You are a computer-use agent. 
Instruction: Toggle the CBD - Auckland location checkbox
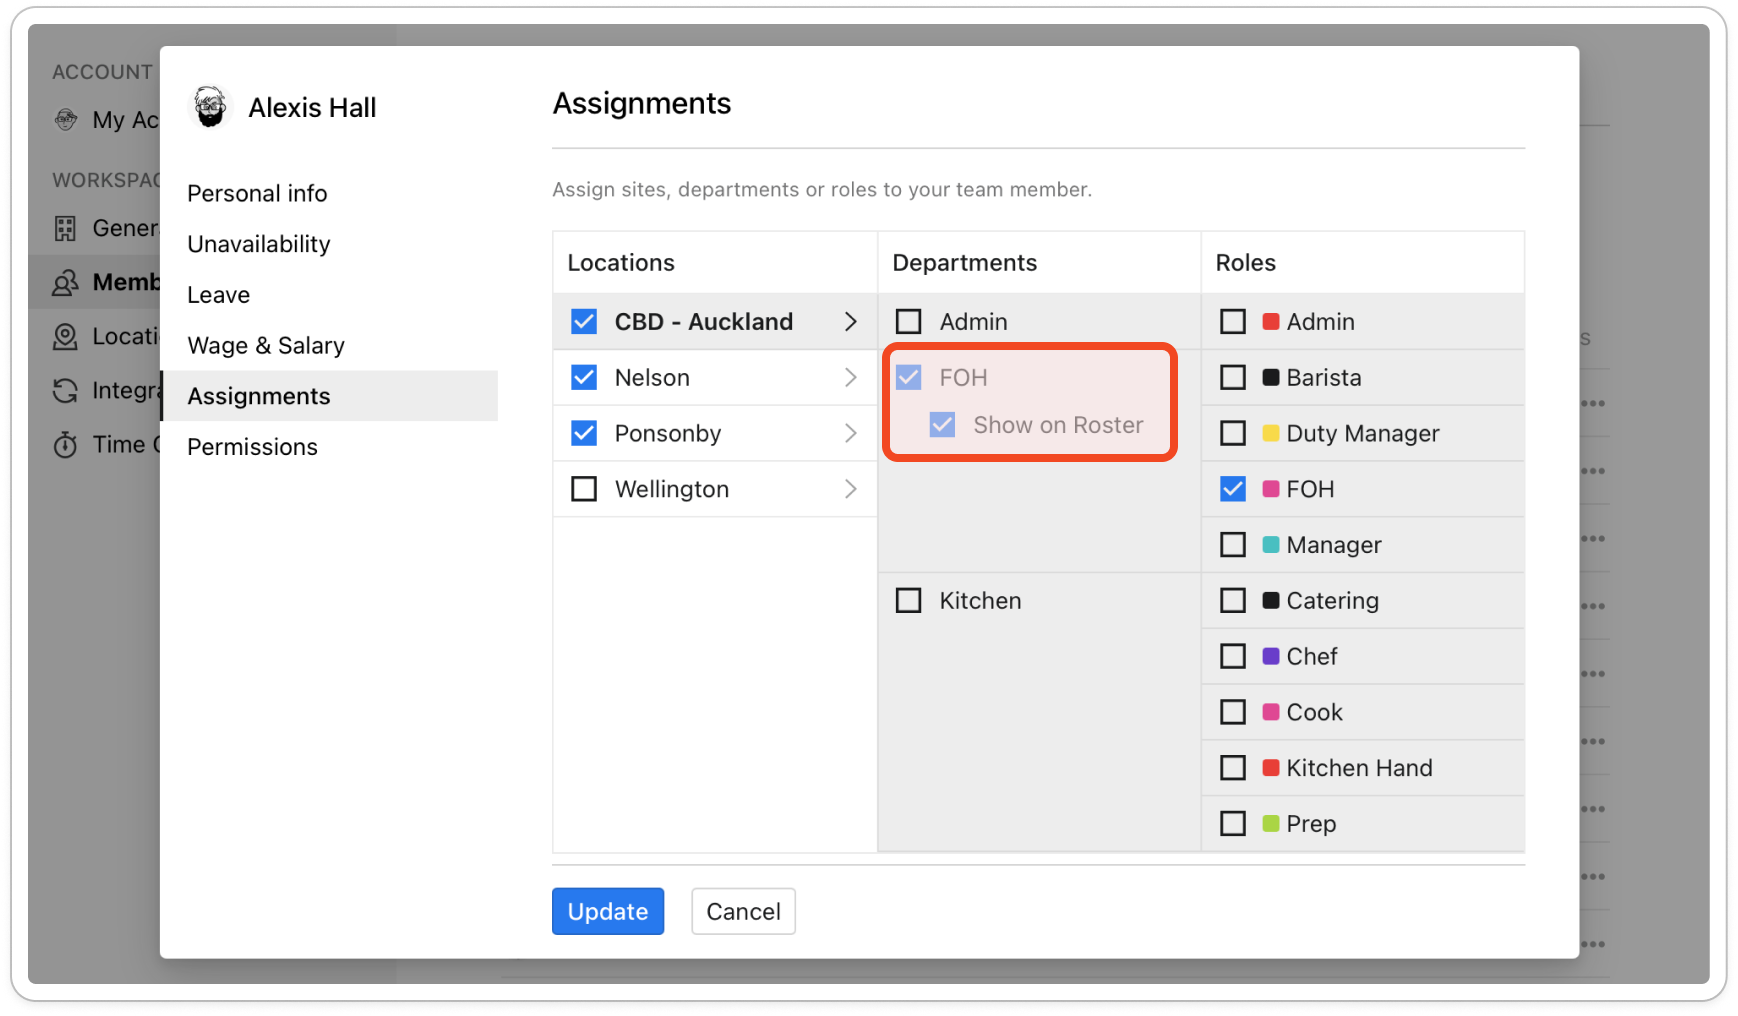pyautogui.click(x=584, y=321)
